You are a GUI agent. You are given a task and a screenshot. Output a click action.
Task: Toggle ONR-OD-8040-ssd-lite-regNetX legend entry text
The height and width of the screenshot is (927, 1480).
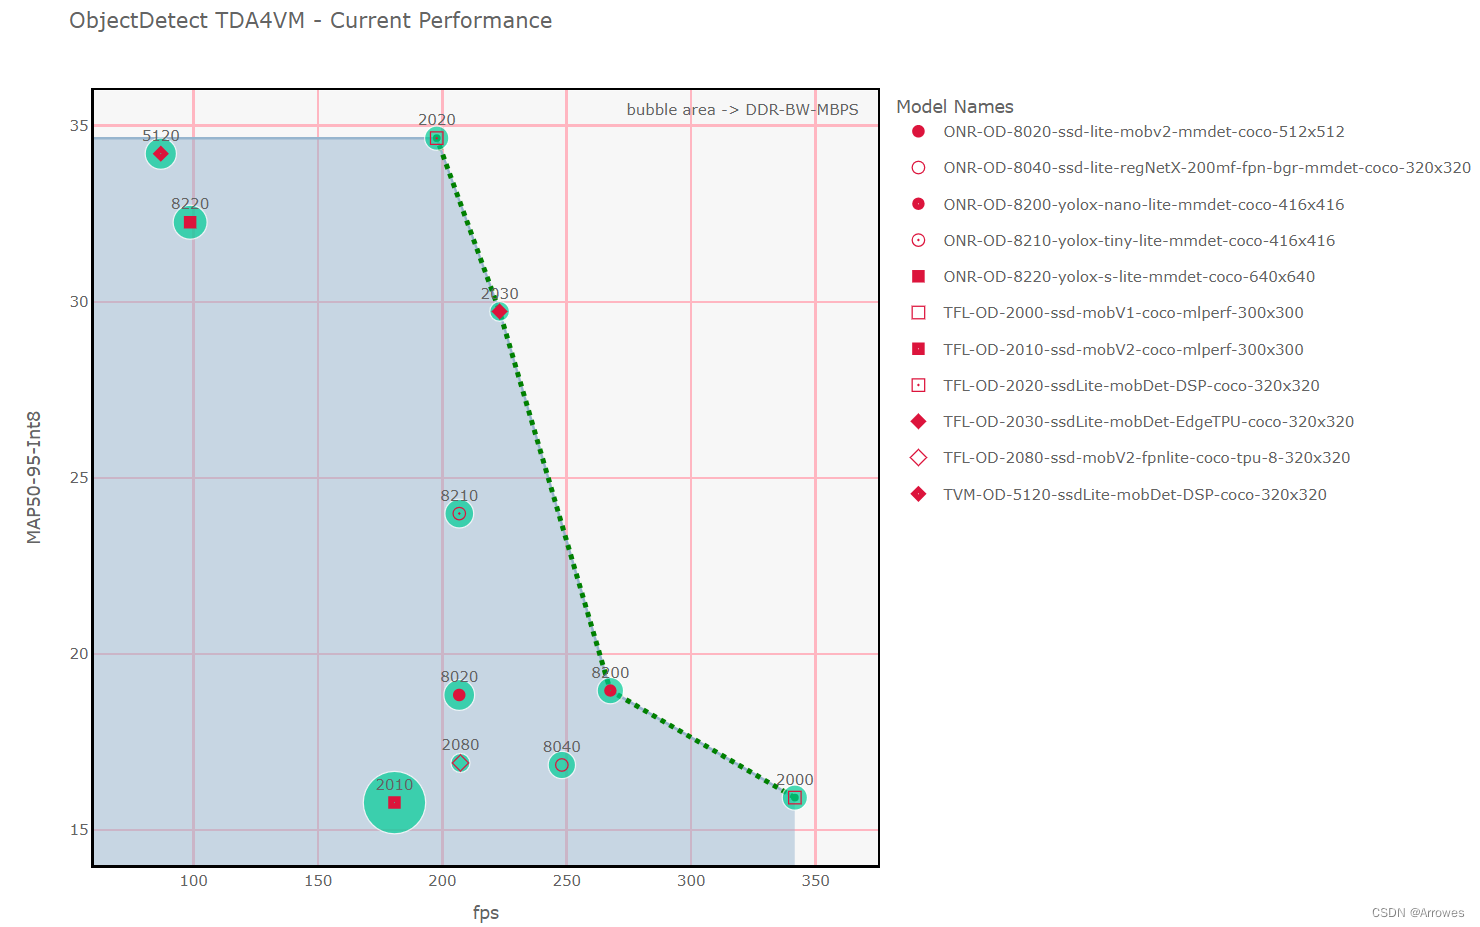tap(1207, 167)
